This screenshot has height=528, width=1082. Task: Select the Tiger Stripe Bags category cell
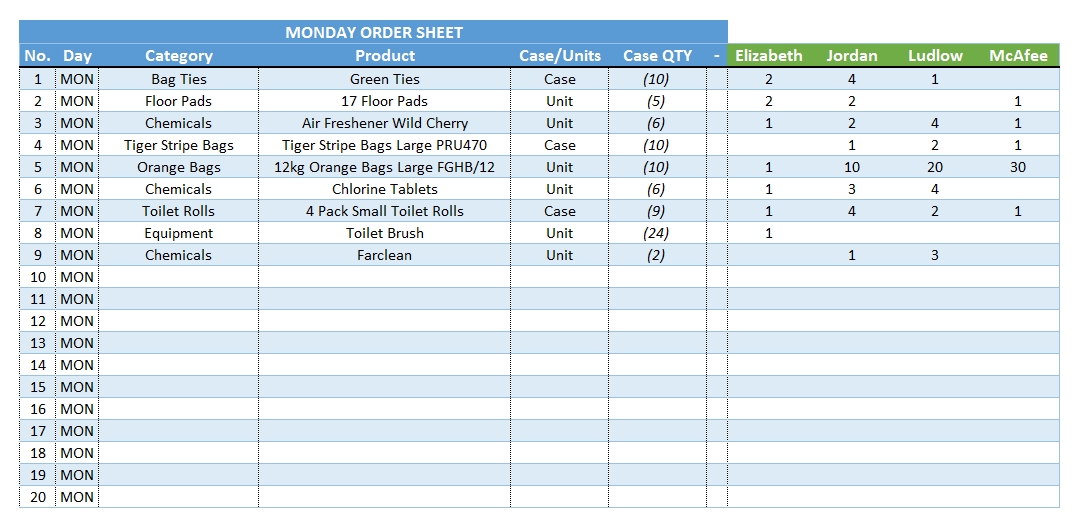179,145
